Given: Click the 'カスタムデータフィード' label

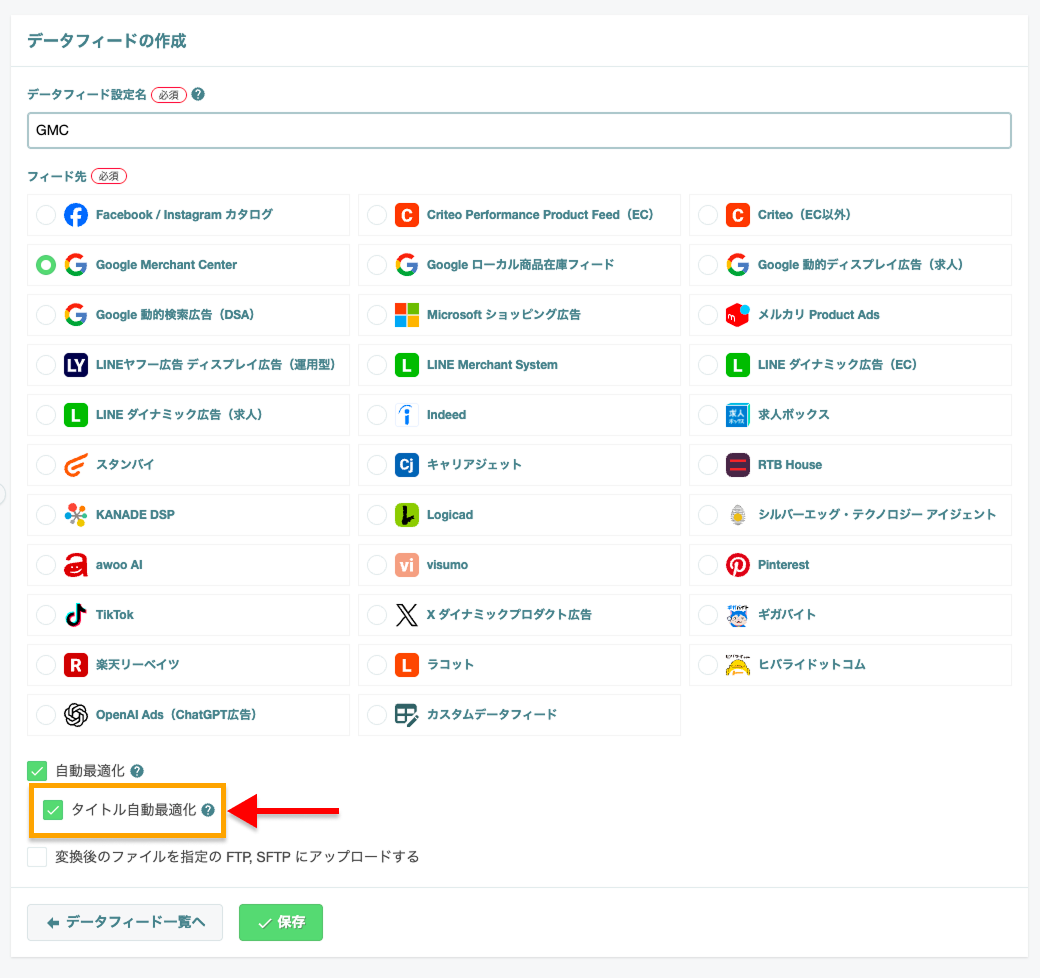Looking at the screenshot, I should coord(491,715).
